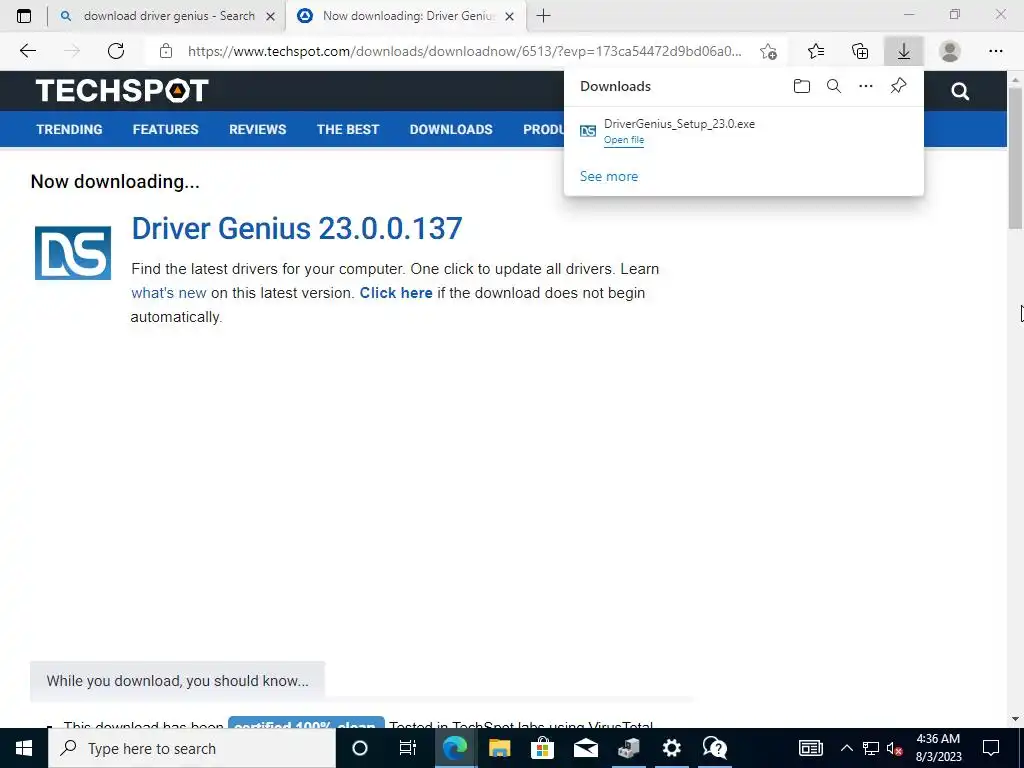Open Microsoft Store from the taskbar
The image size is (1024, 768).
click(542, 748)
